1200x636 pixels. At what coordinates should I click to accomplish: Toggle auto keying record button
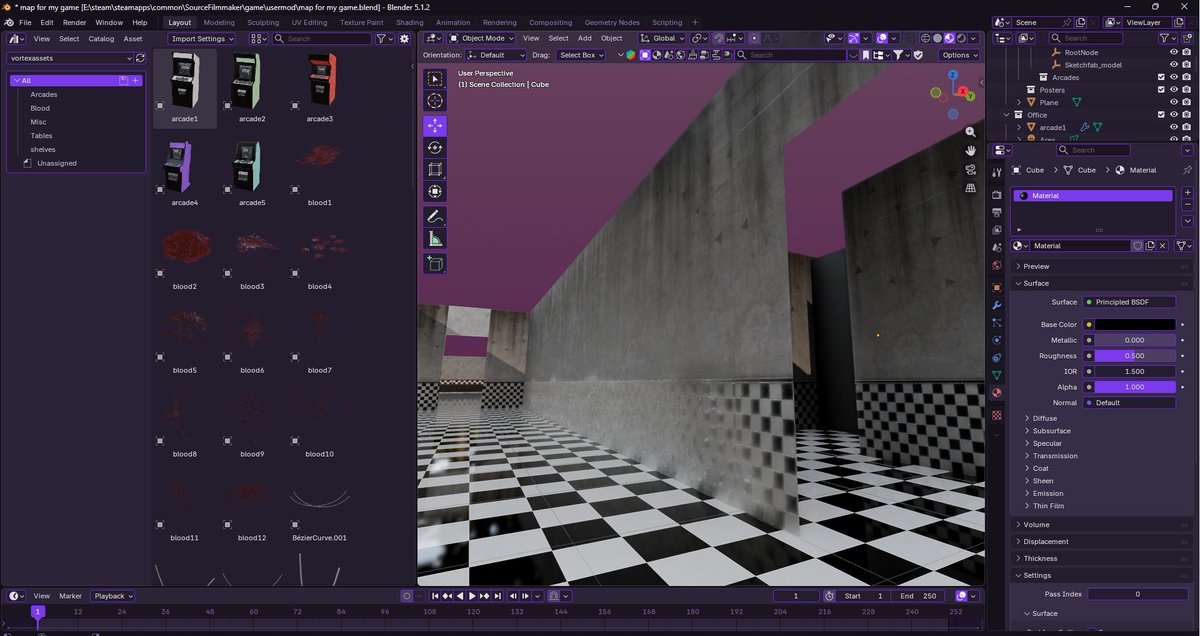(407, 596)
